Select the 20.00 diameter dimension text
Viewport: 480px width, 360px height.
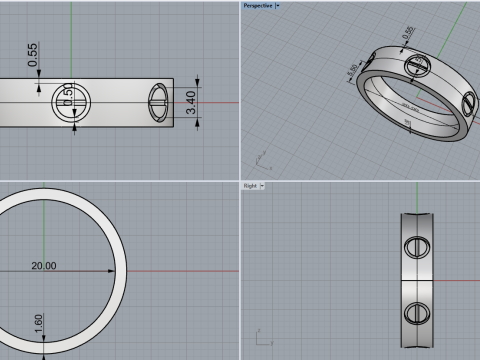44,266
